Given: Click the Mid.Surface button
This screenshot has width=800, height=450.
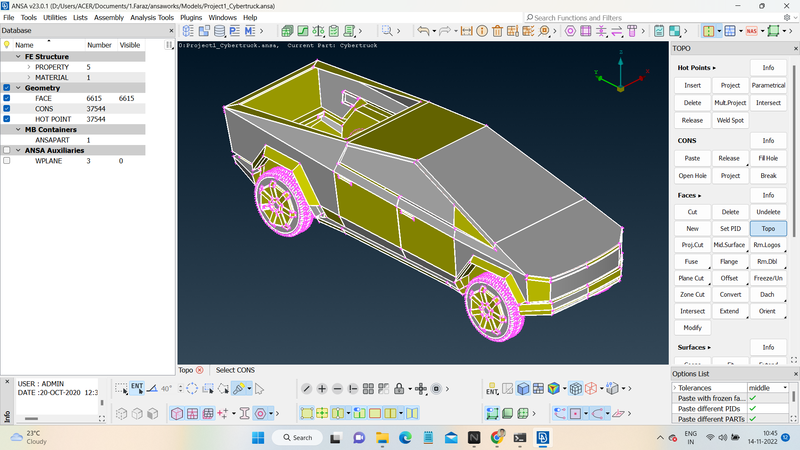Looking at the screenshot, I should tap(729, 245).
